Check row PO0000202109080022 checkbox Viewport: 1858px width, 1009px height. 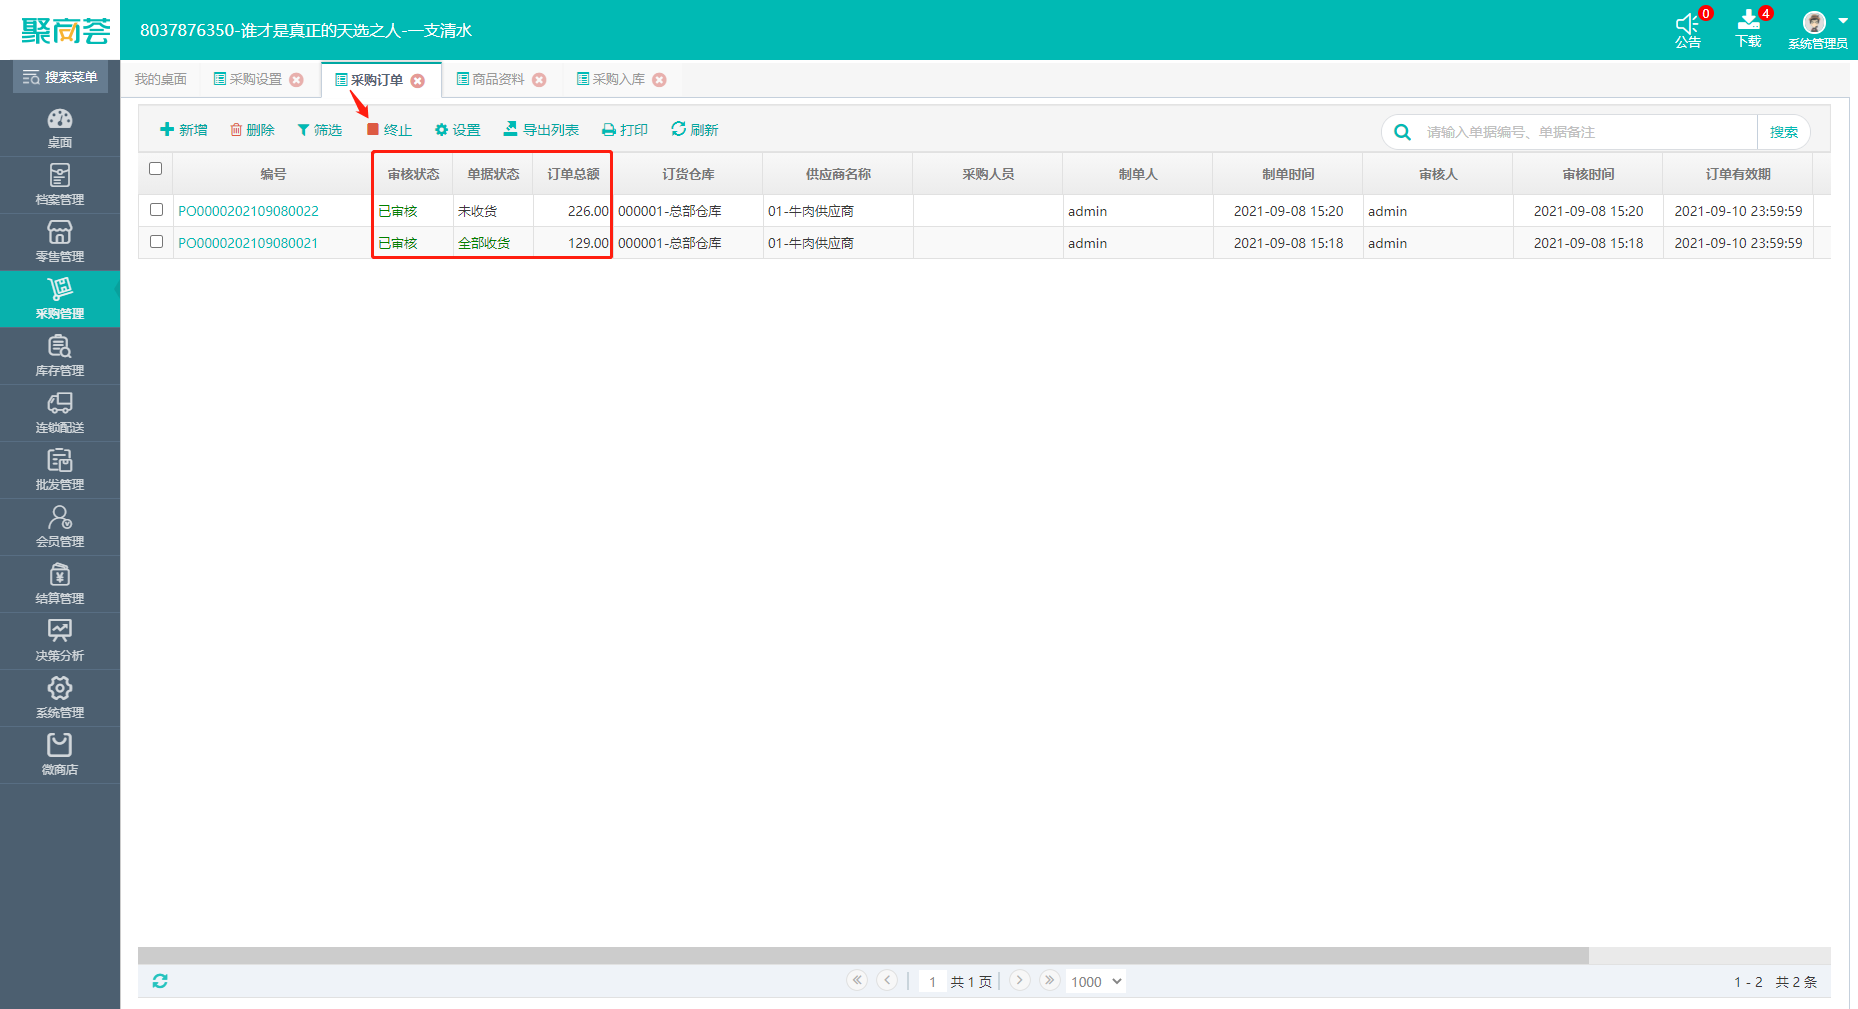pyautogui.click(x=156, y=210)
